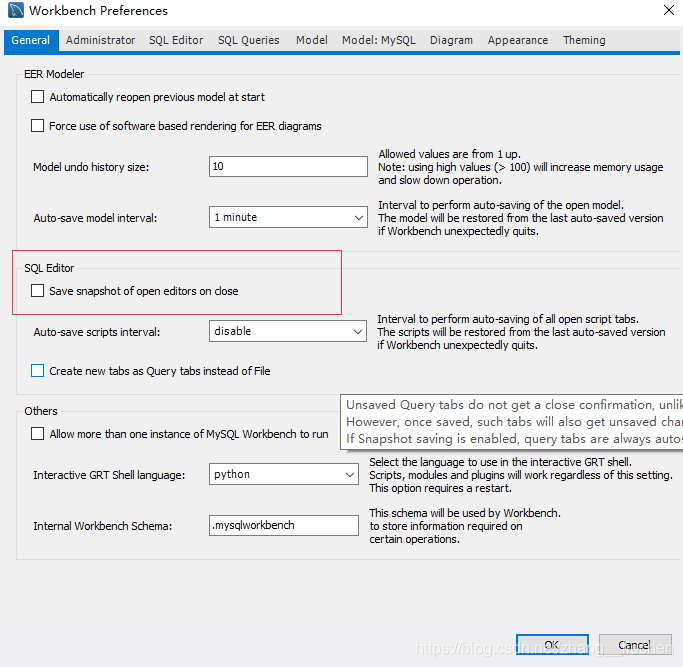Screen dimensions: 683x667
Task: Switch to the Theming tab
Action: (584, 40)
